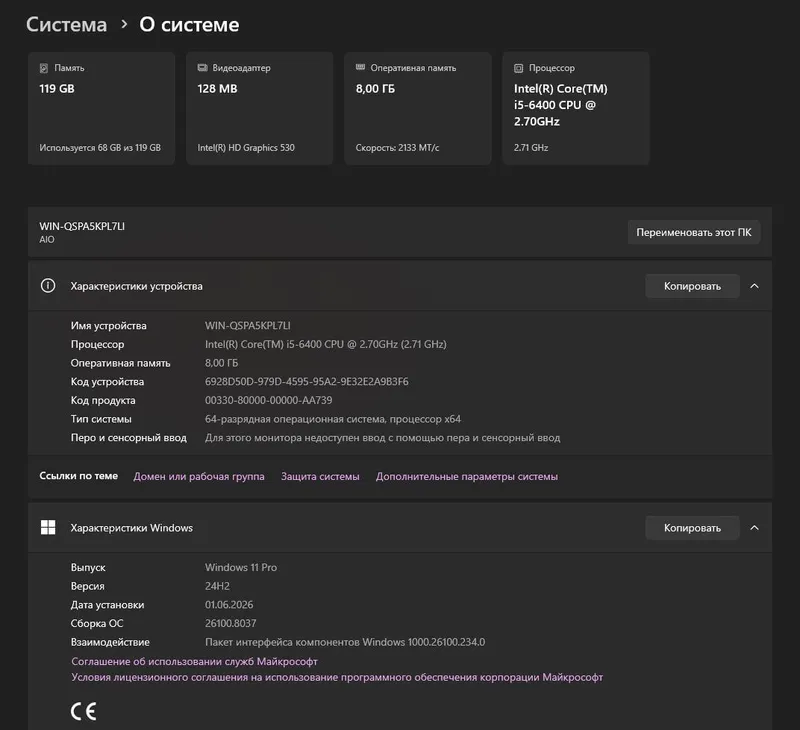Image resolution: width=800 pixels, height=730 pixels.
Task: Copy device specifications with Копировать
Action: pyautogui.click(x=692, y=286)
